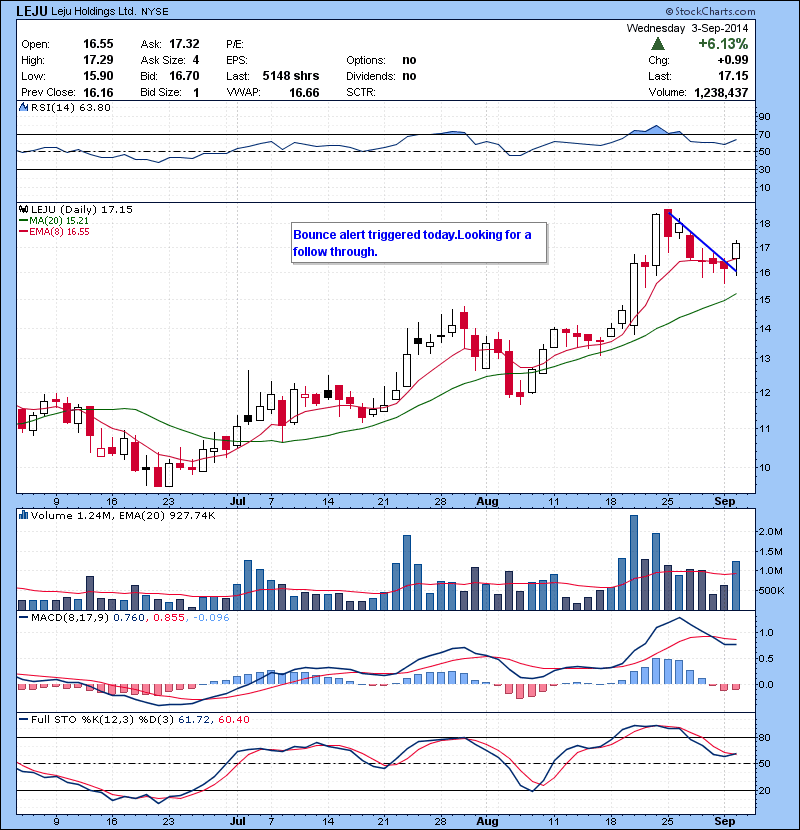Click the Volume 1.24M EMA(20) label

click(123, 515)
